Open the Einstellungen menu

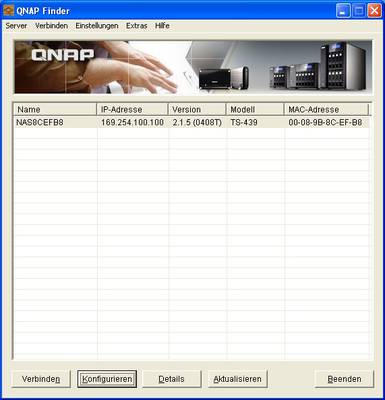pos(97,26)
